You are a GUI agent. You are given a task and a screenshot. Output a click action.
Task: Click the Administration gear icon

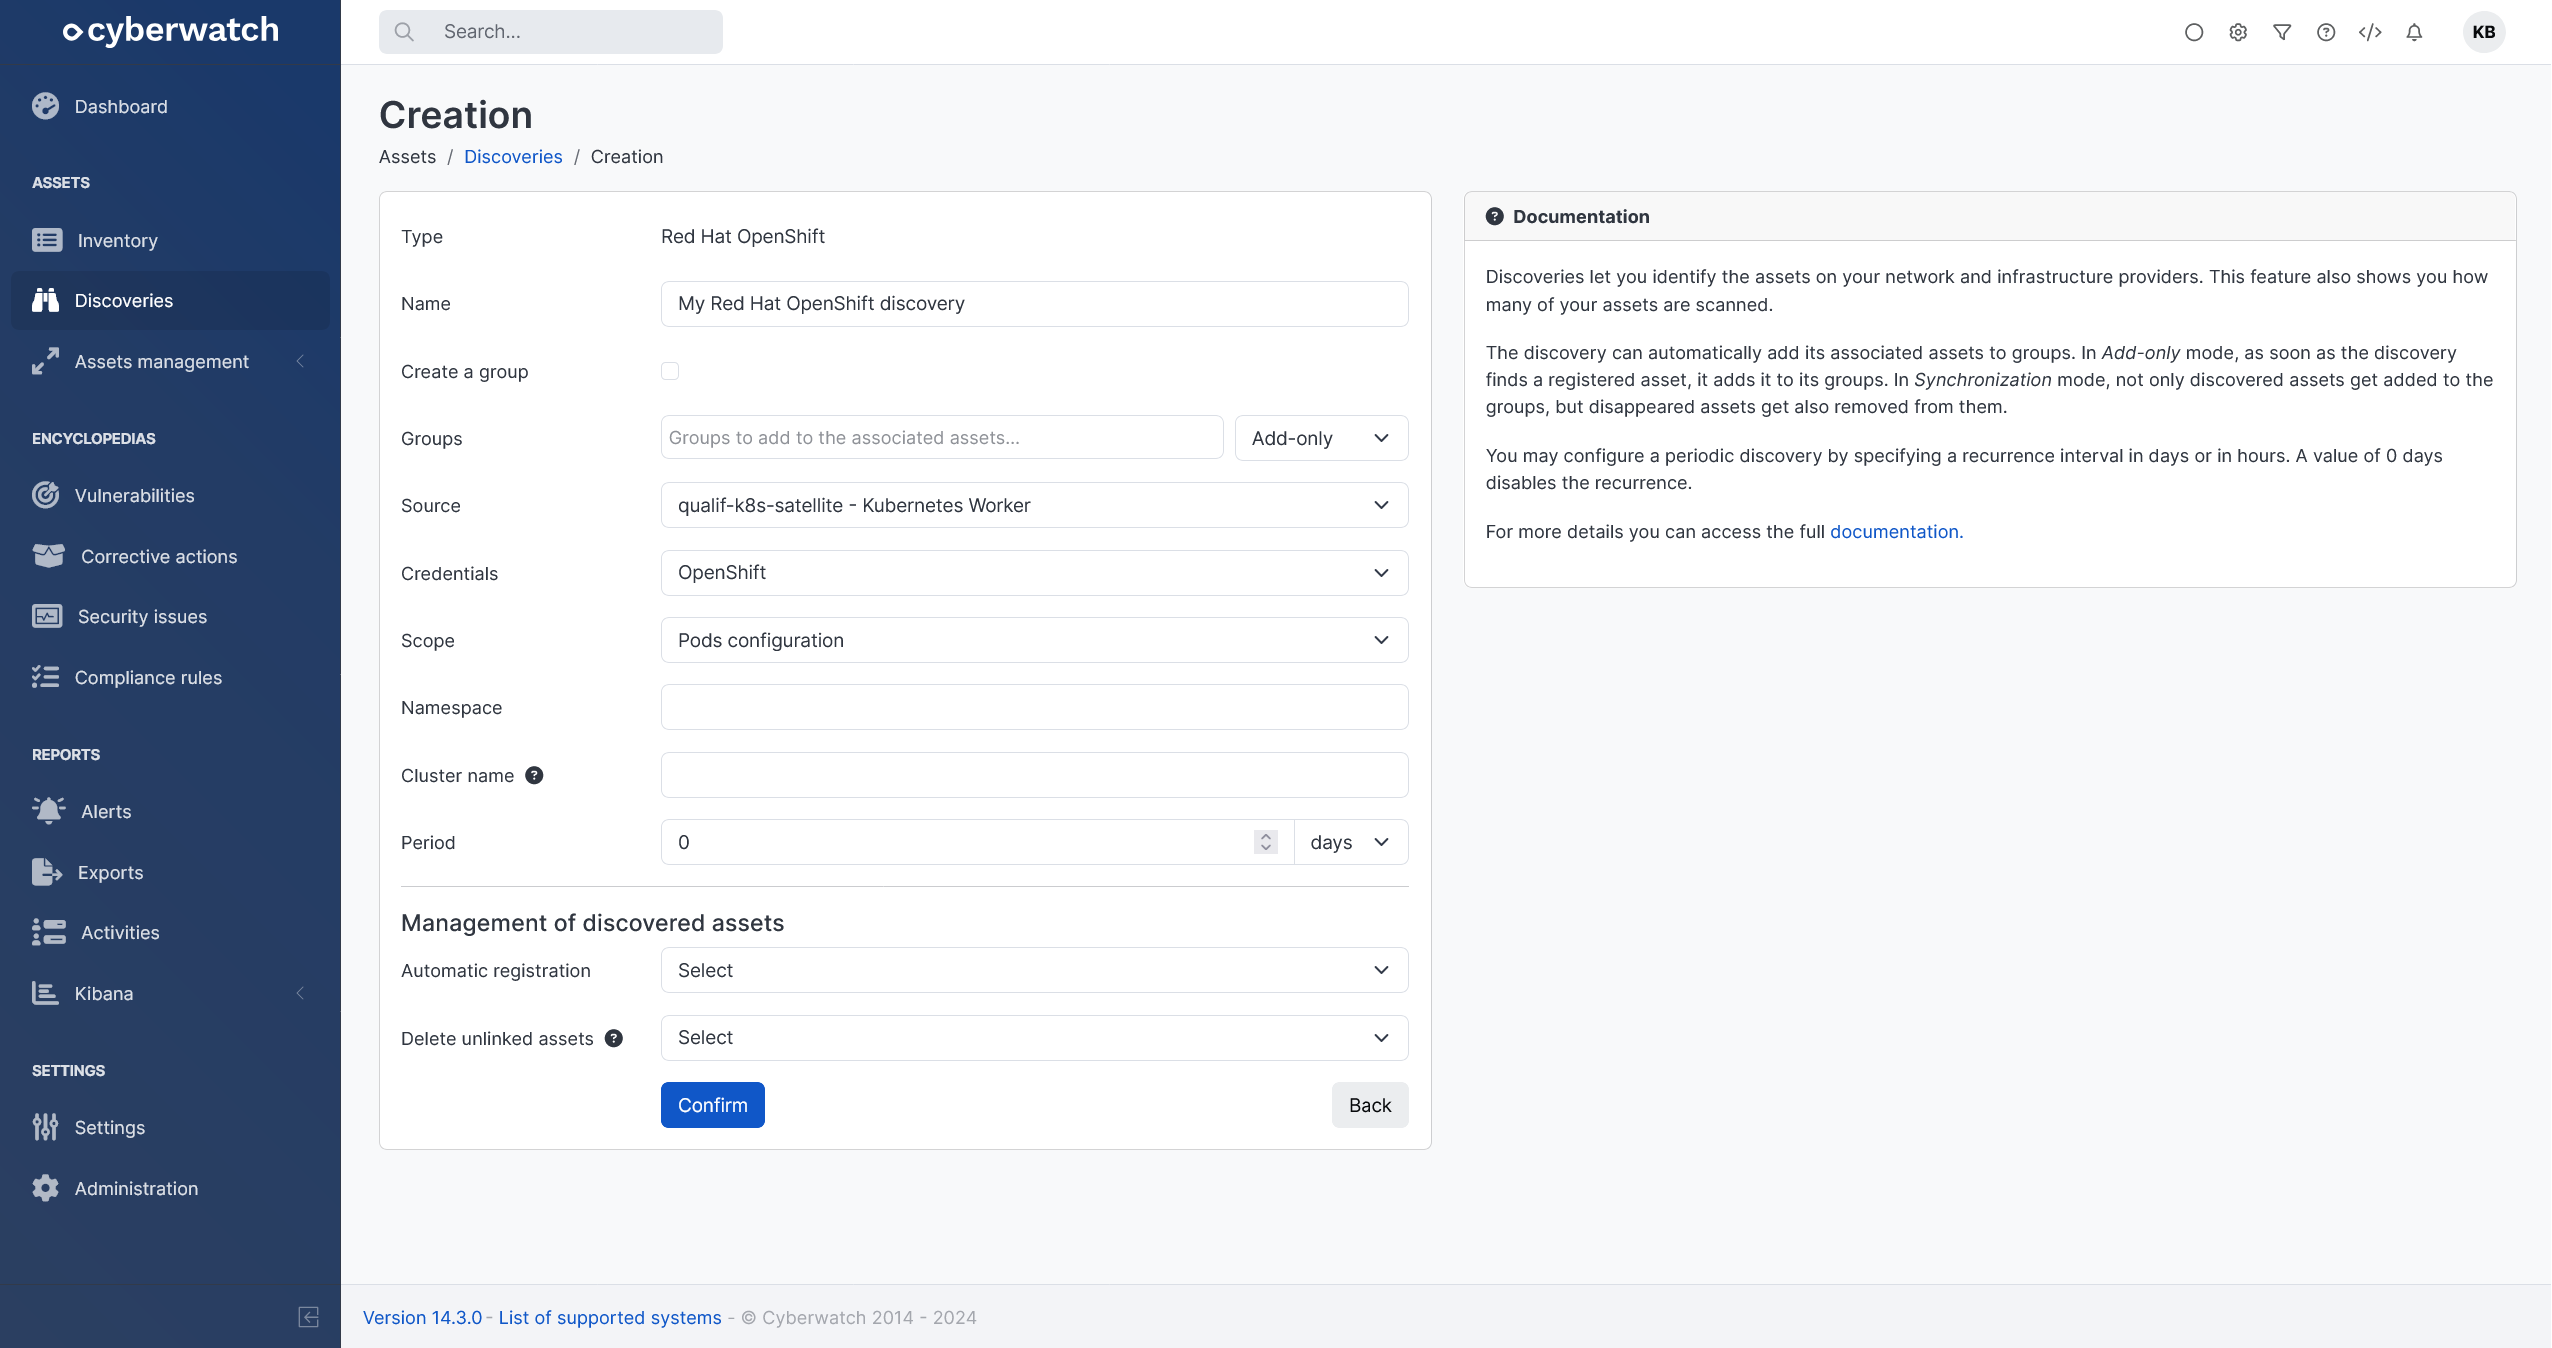click(x=46, y=1188)
